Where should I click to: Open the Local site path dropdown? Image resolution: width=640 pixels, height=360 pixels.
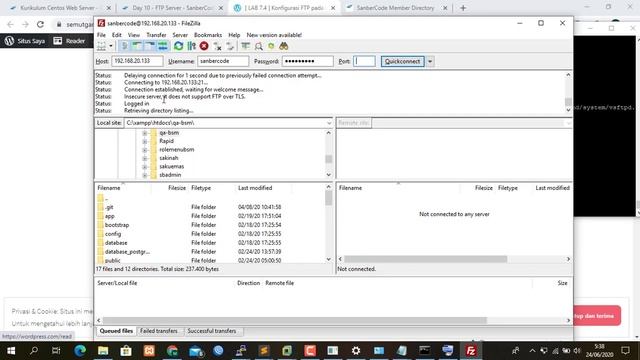[x=329, y=123]
